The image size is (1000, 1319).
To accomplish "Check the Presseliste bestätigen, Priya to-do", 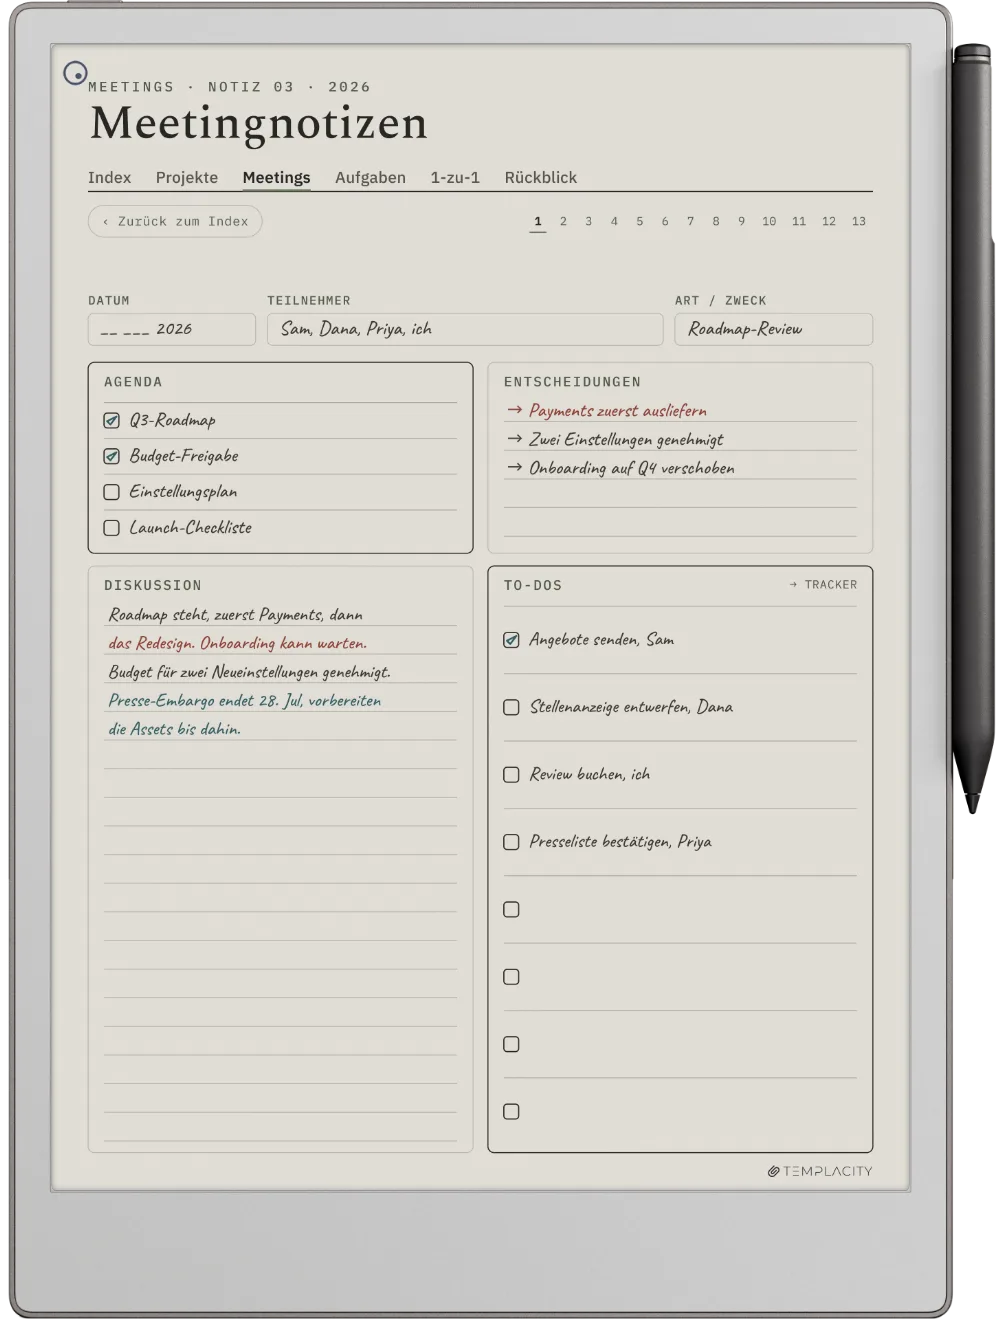I will coord(511,842).
